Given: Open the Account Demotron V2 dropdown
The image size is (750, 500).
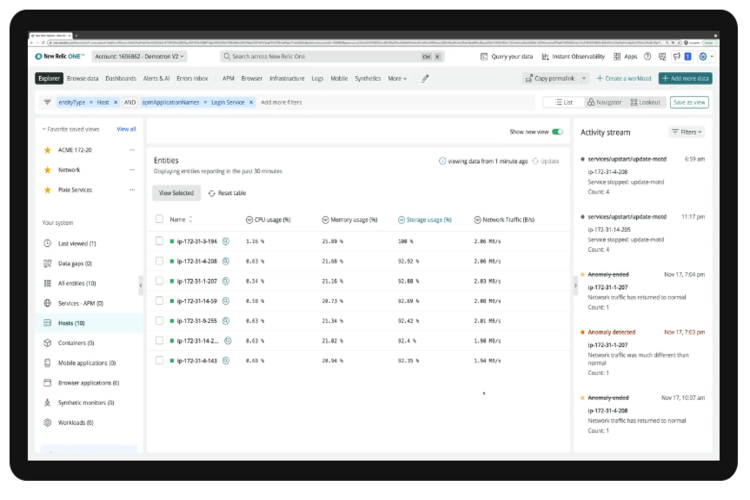Looking at the screenshot, I should 139,56.
